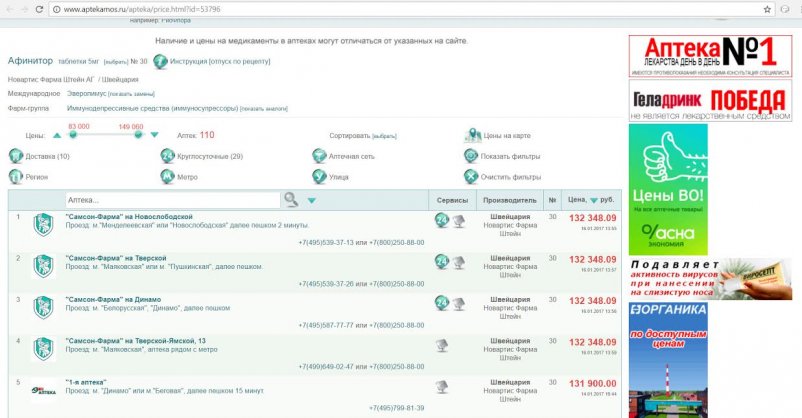Click Афинитор drug title

[30, 60]
